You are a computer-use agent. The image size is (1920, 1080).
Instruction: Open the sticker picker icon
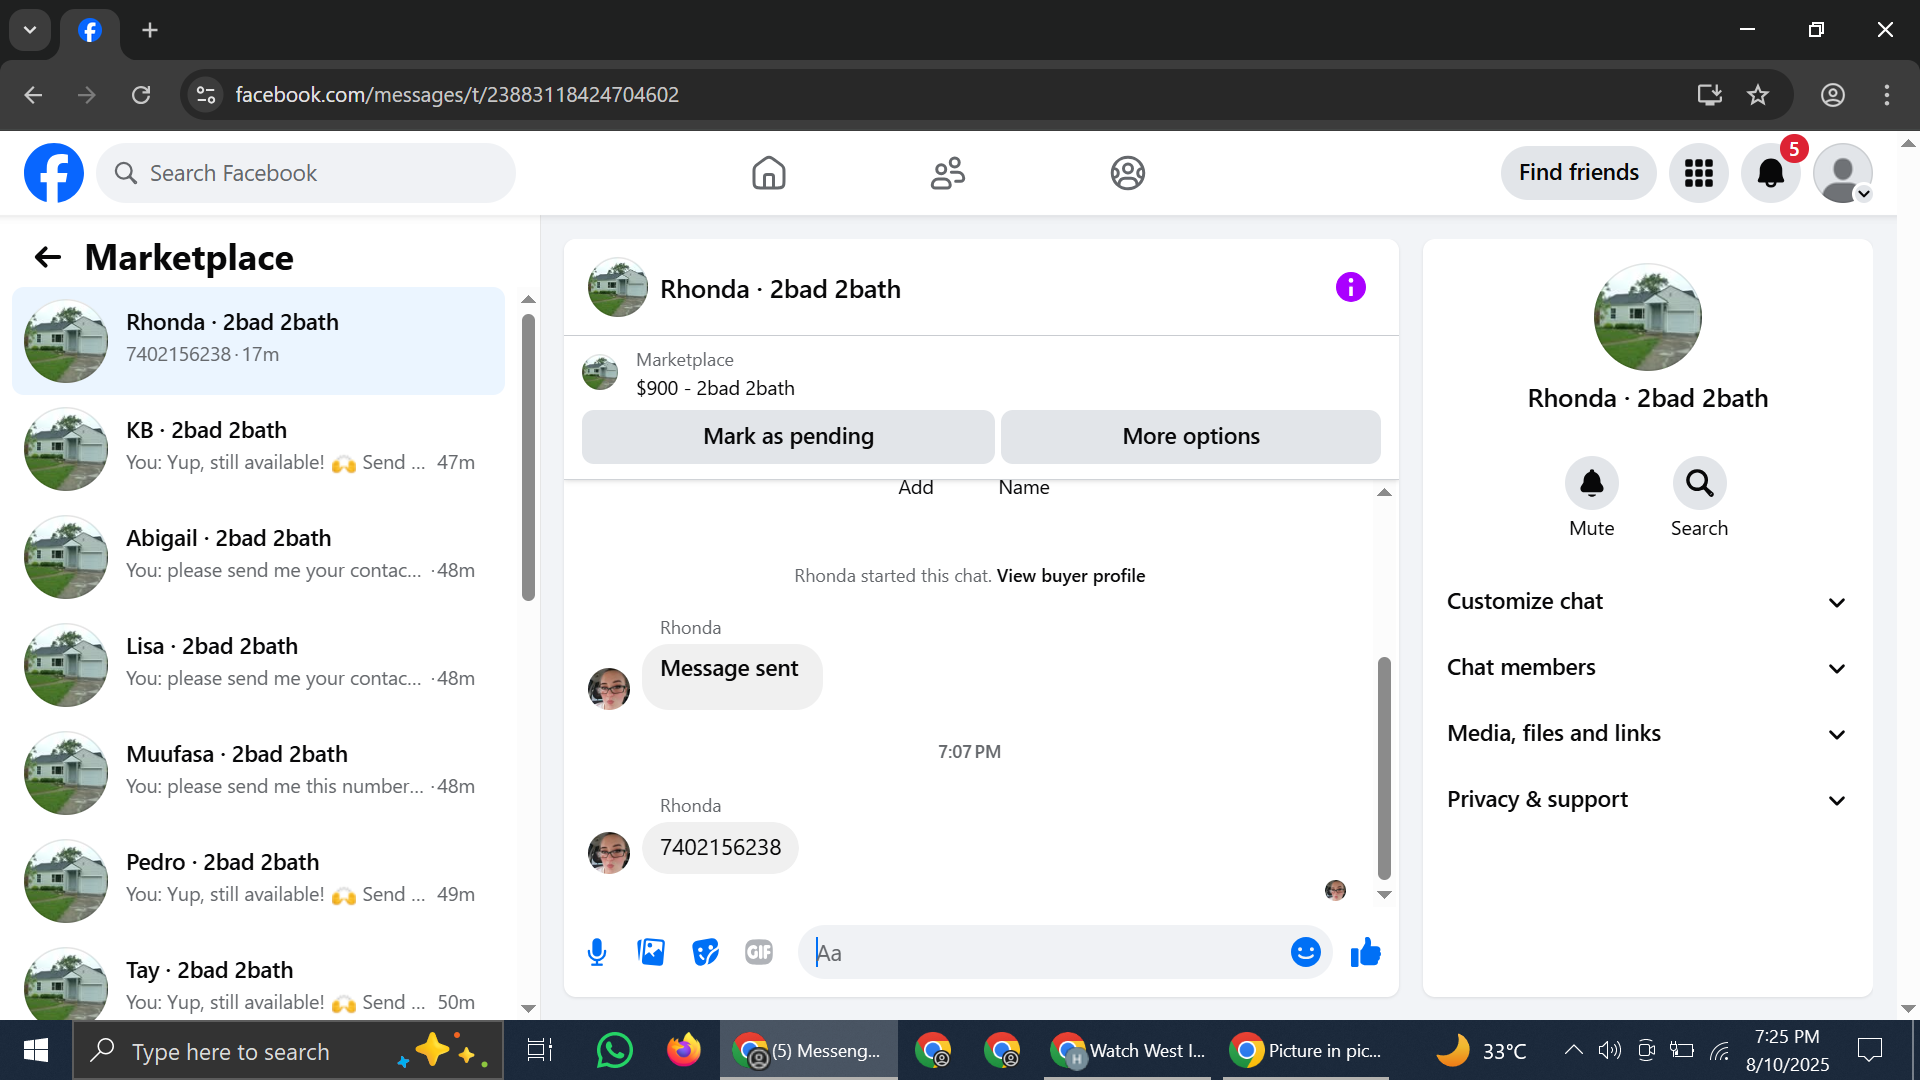point(705,952)
